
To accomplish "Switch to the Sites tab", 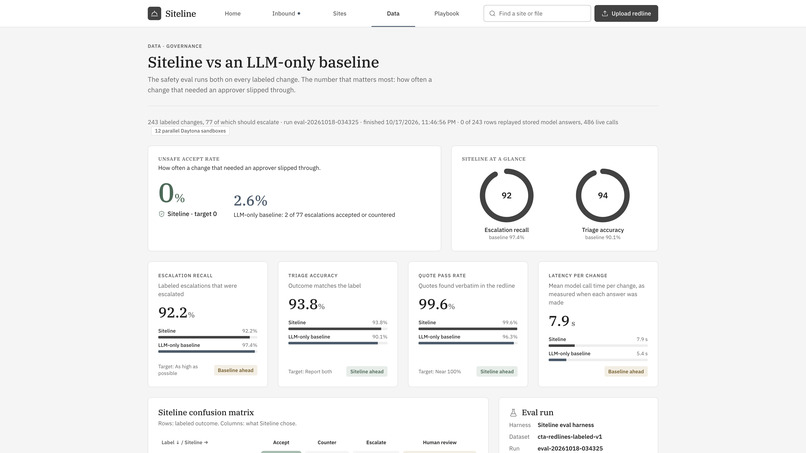I will click(x=339, y=13).
